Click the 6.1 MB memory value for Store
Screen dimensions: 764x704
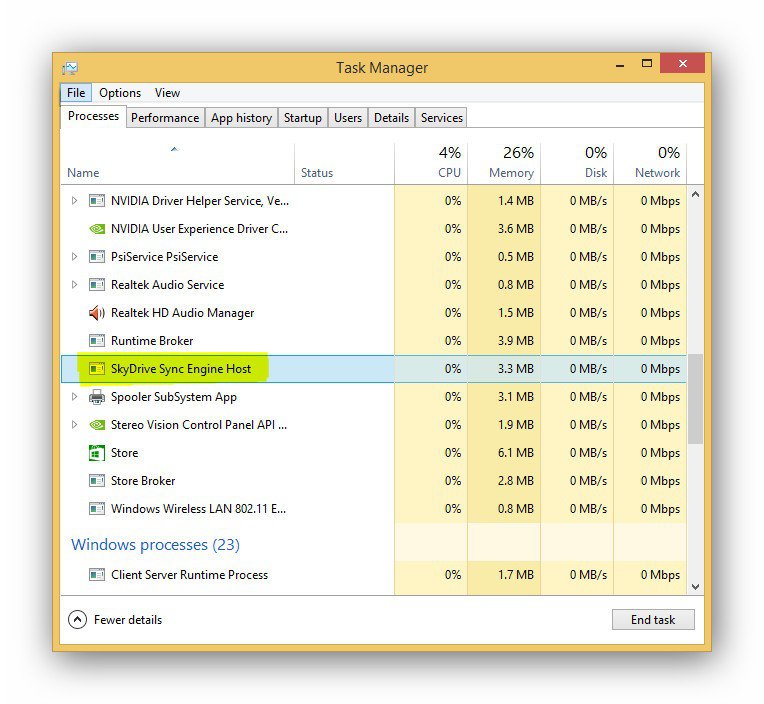516,453
